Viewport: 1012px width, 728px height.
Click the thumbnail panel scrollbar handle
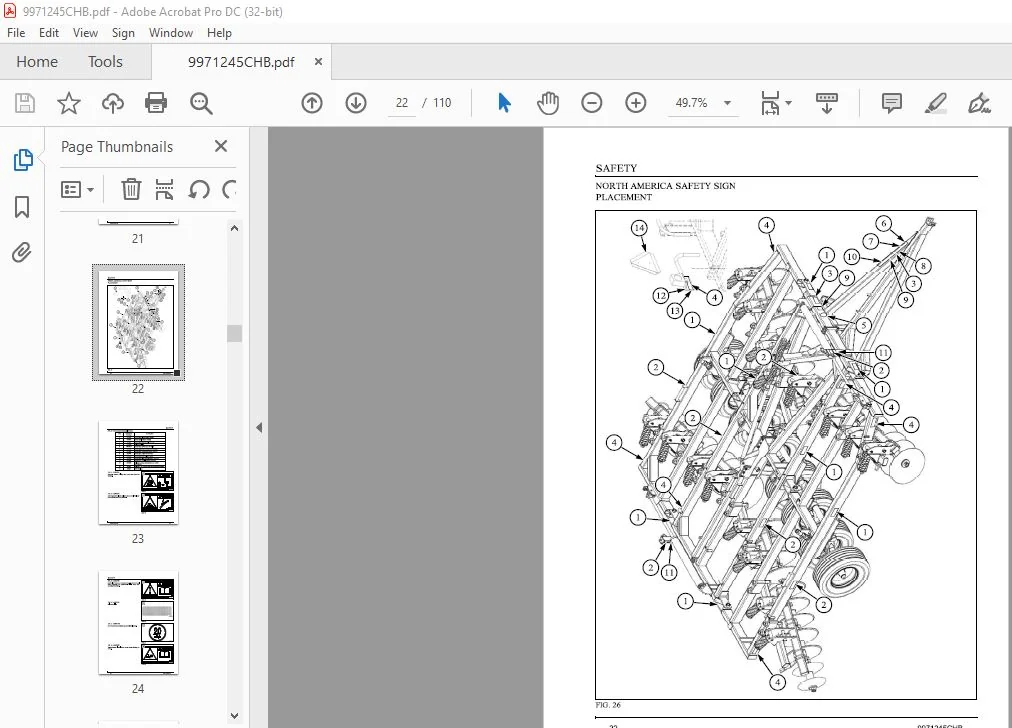point(234,333)
